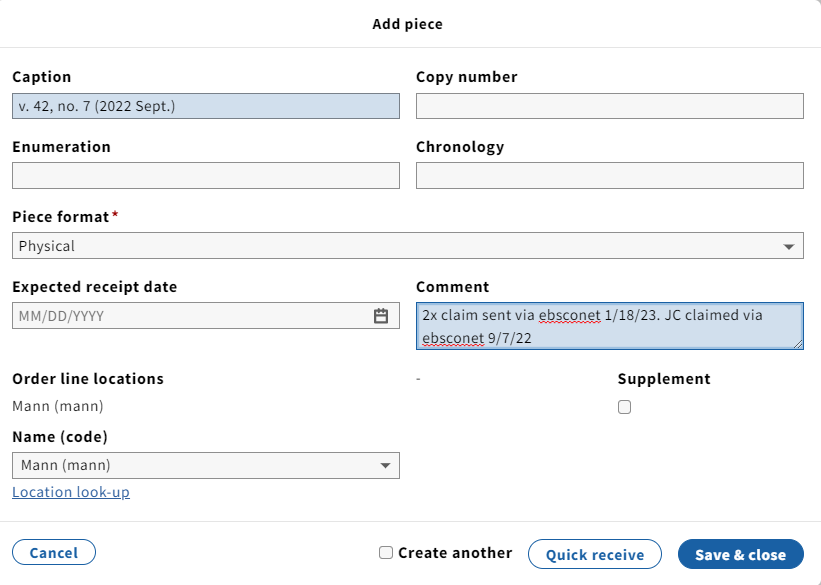The image size is (821, 585).
Task: Open the Location look-up link
Action: (x=71, y=492)
